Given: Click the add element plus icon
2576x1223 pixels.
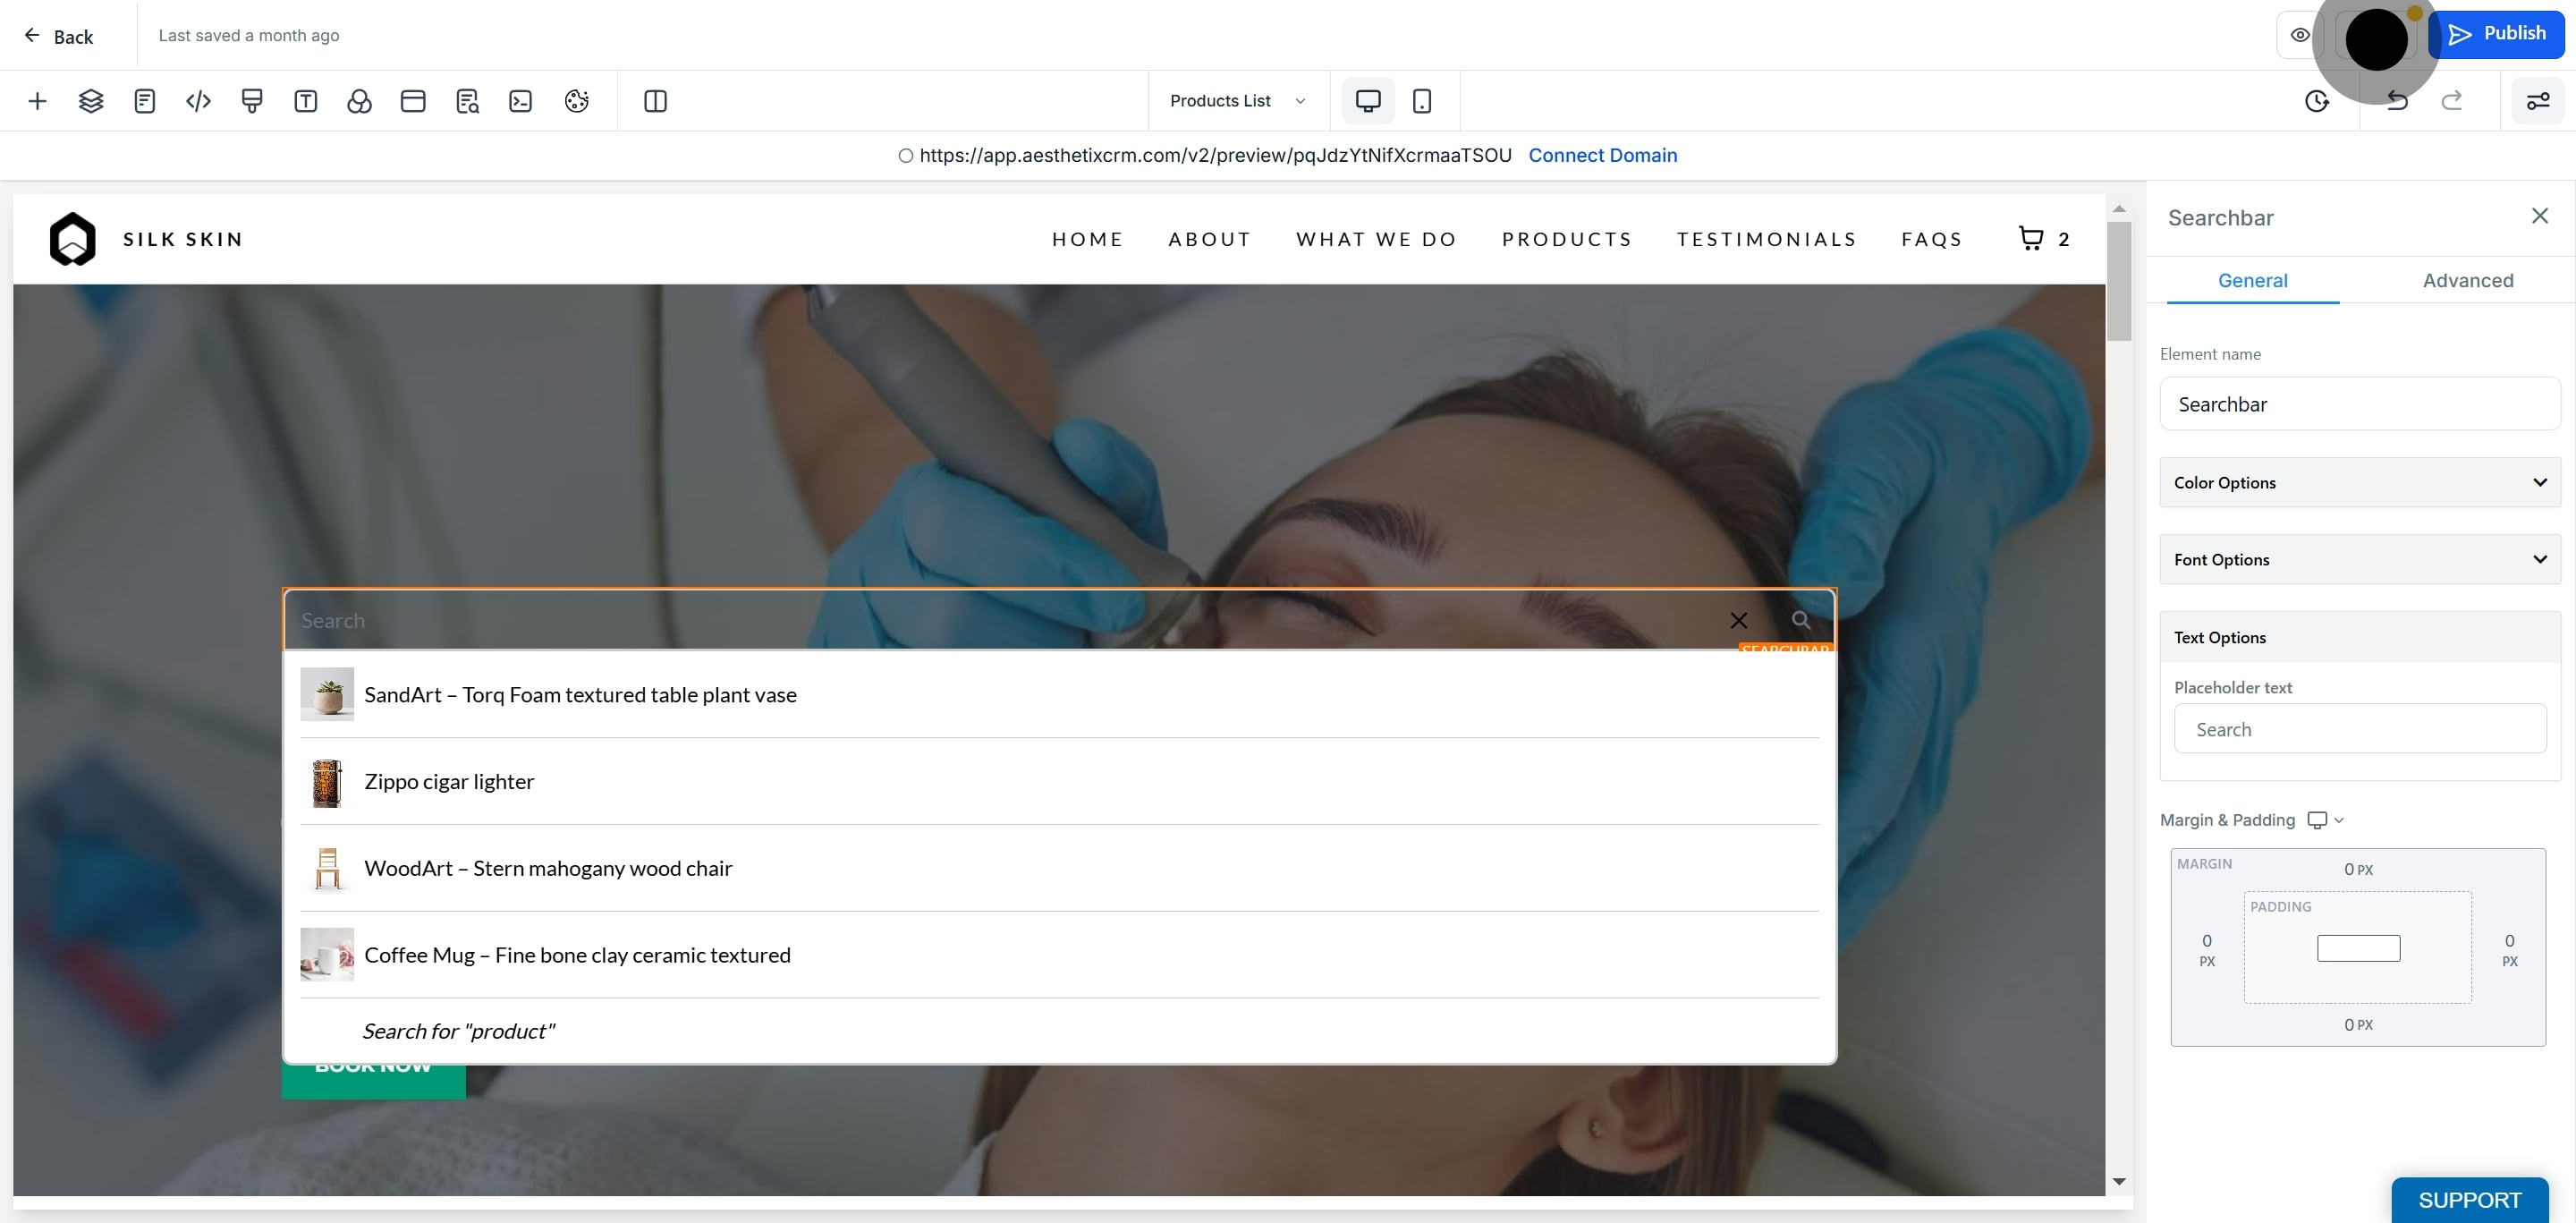Looking at the screenshot, I should (37, 101).
